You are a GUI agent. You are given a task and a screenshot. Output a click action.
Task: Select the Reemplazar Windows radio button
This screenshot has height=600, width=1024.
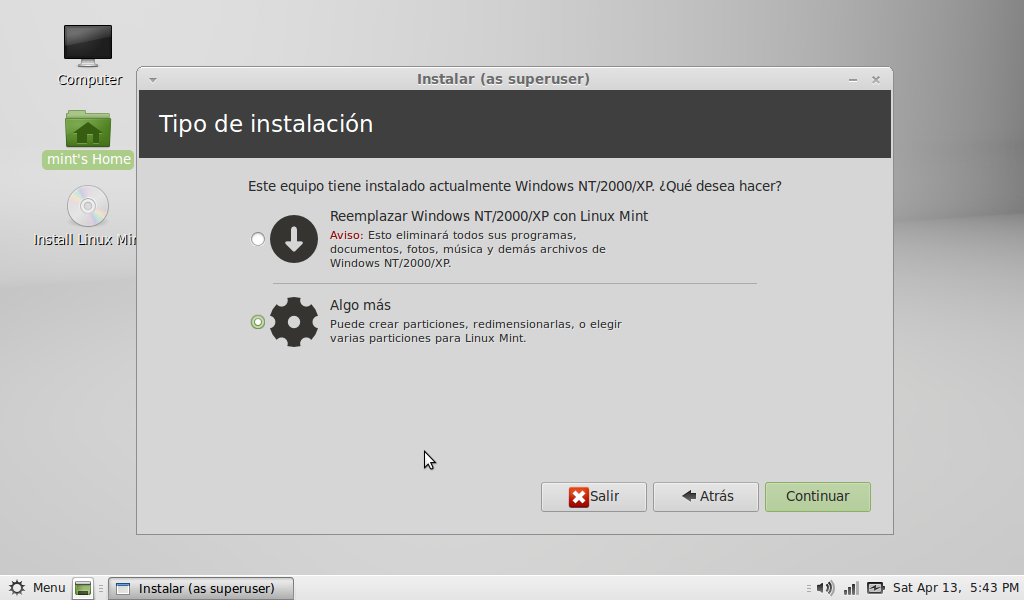258,239
